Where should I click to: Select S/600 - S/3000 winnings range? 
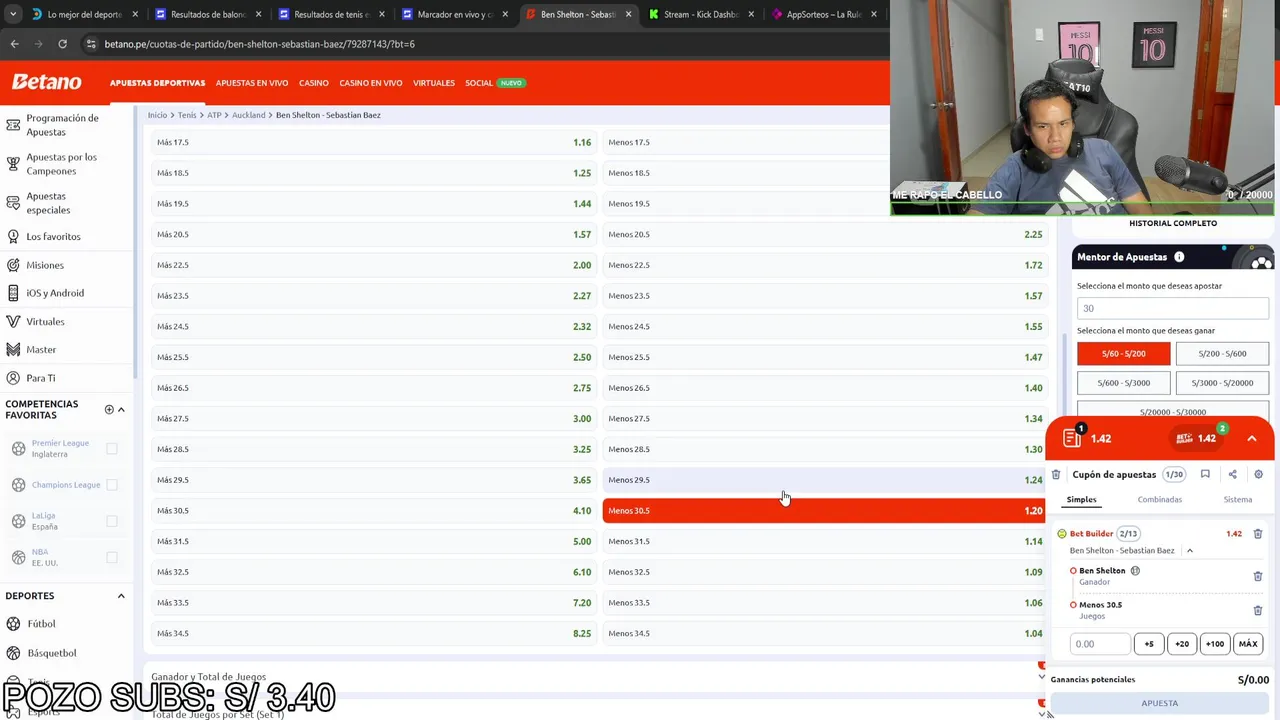click(1123, 382)
